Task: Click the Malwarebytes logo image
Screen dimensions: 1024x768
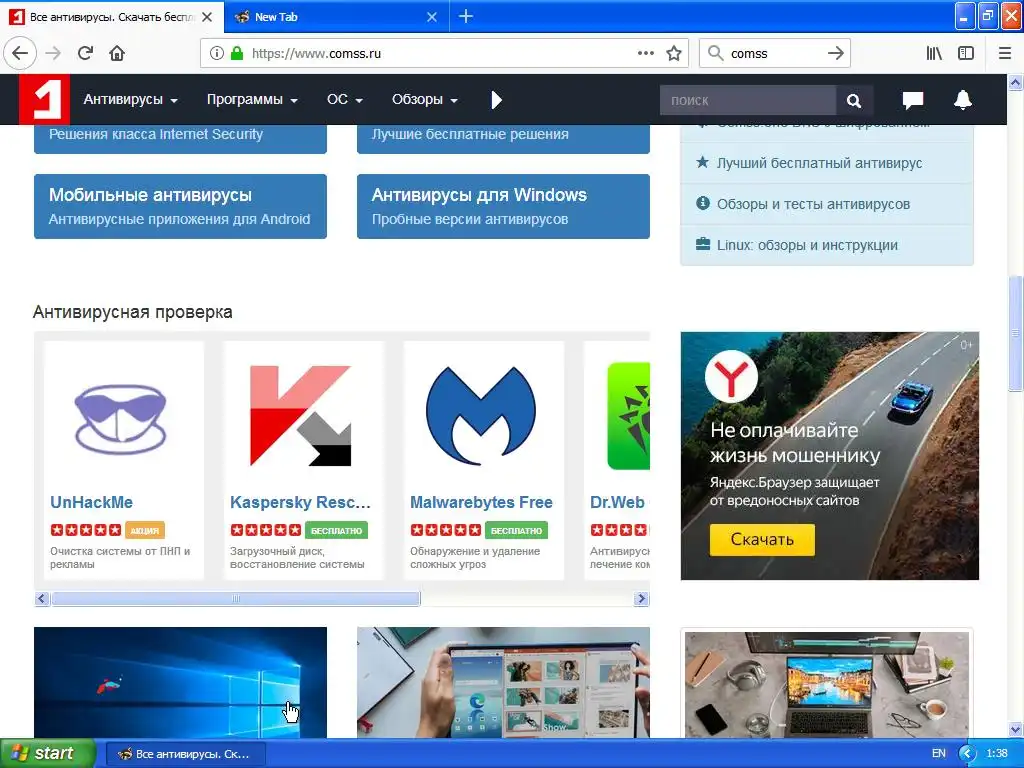Action: [481, 415]
